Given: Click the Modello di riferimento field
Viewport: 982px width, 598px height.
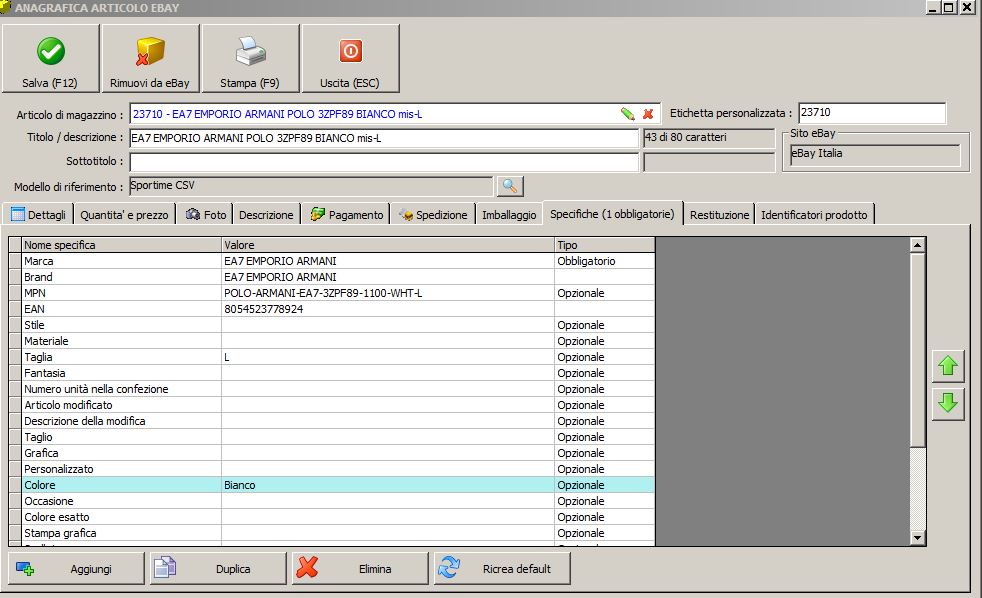Looking at the screenshot, I should coord(311,186).
